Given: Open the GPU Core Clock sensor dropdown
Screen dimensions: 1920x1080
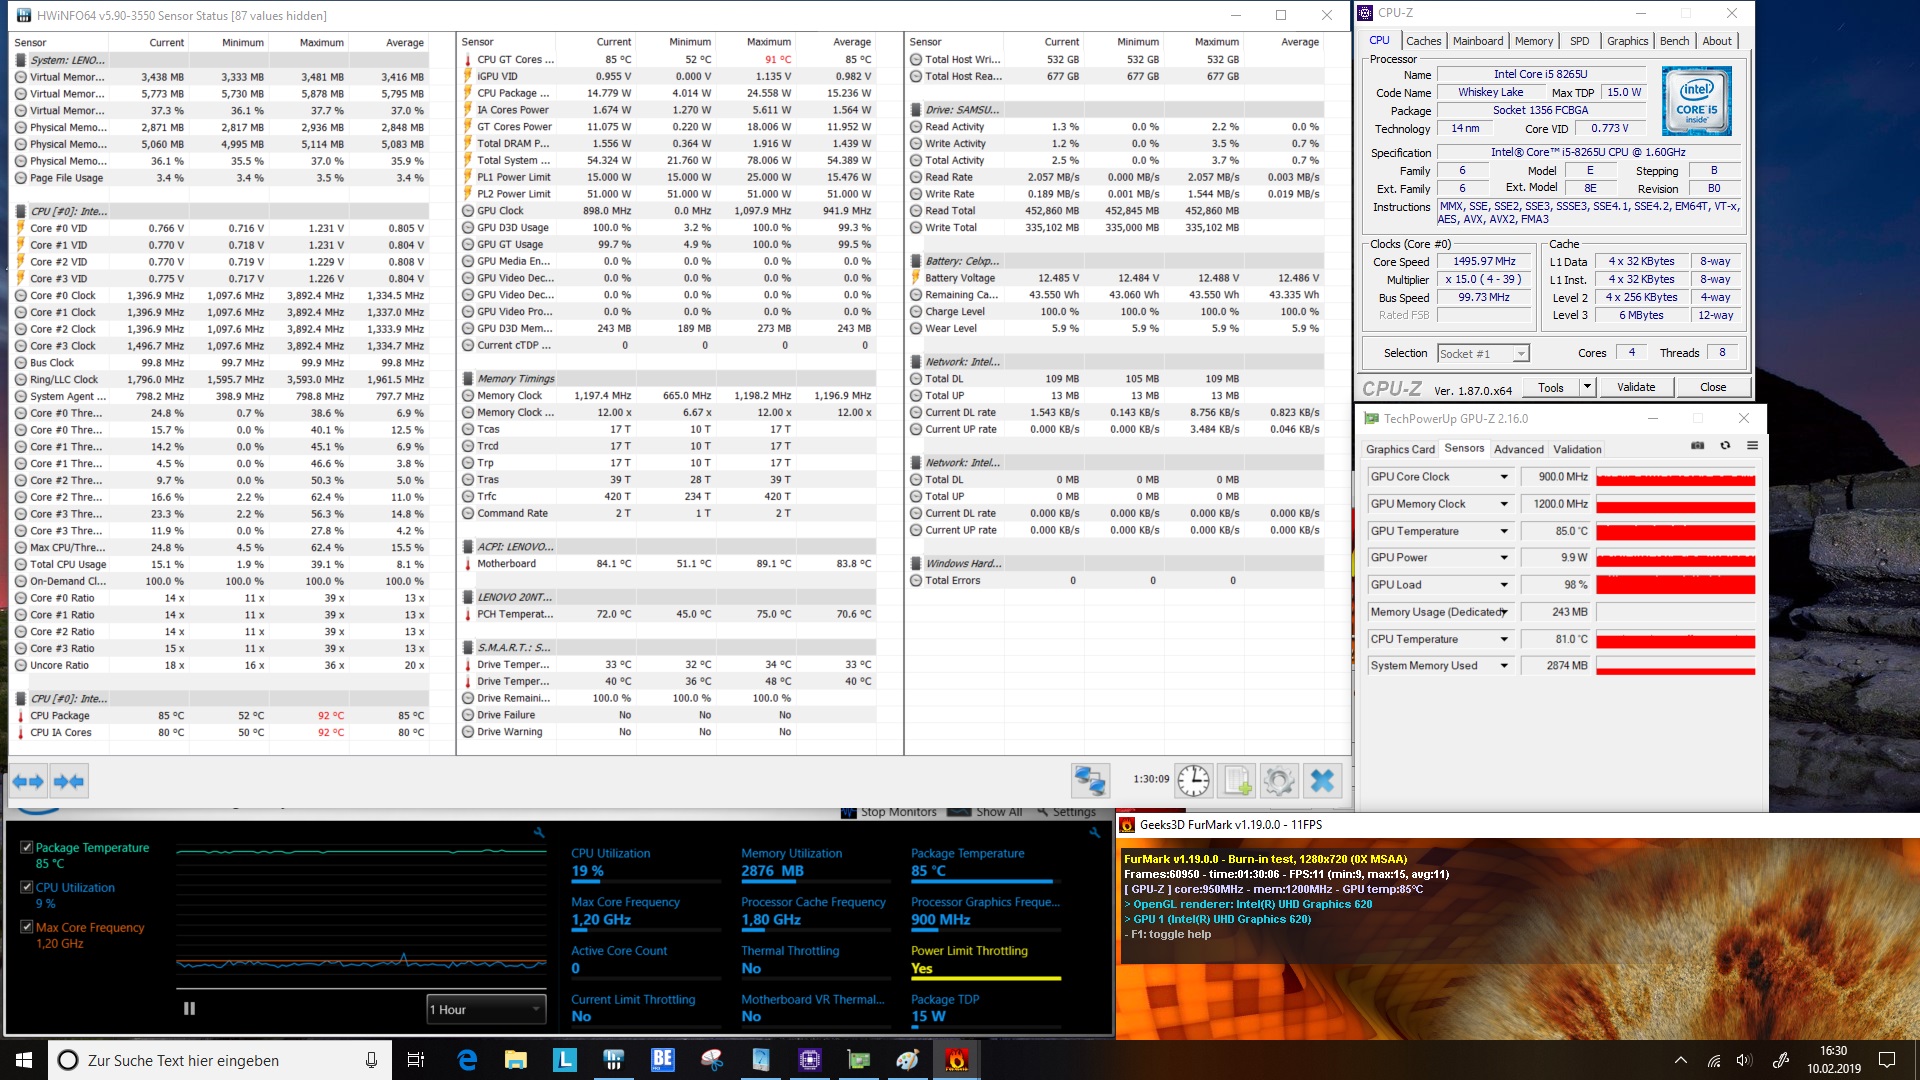Looking at the screenshot, I should click(1503, 477).
